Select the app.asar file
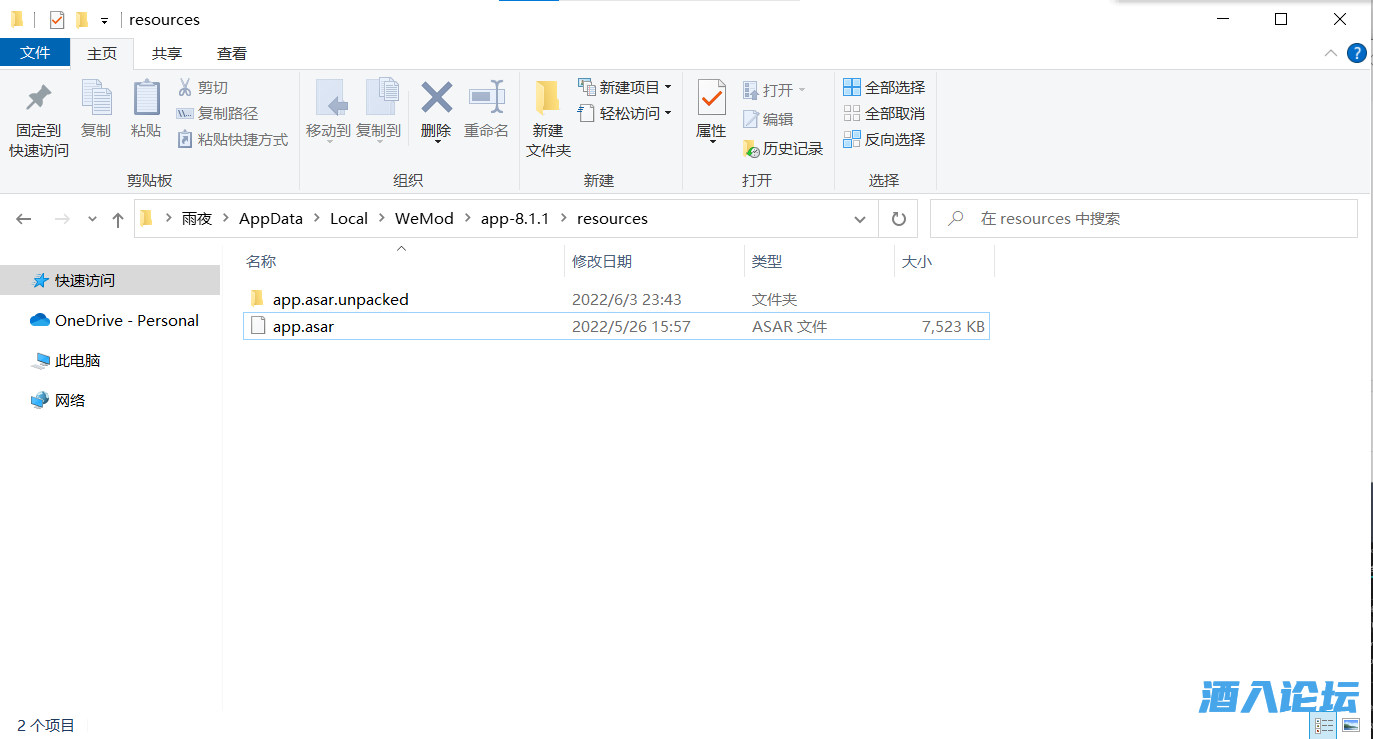 click(303, 326)
